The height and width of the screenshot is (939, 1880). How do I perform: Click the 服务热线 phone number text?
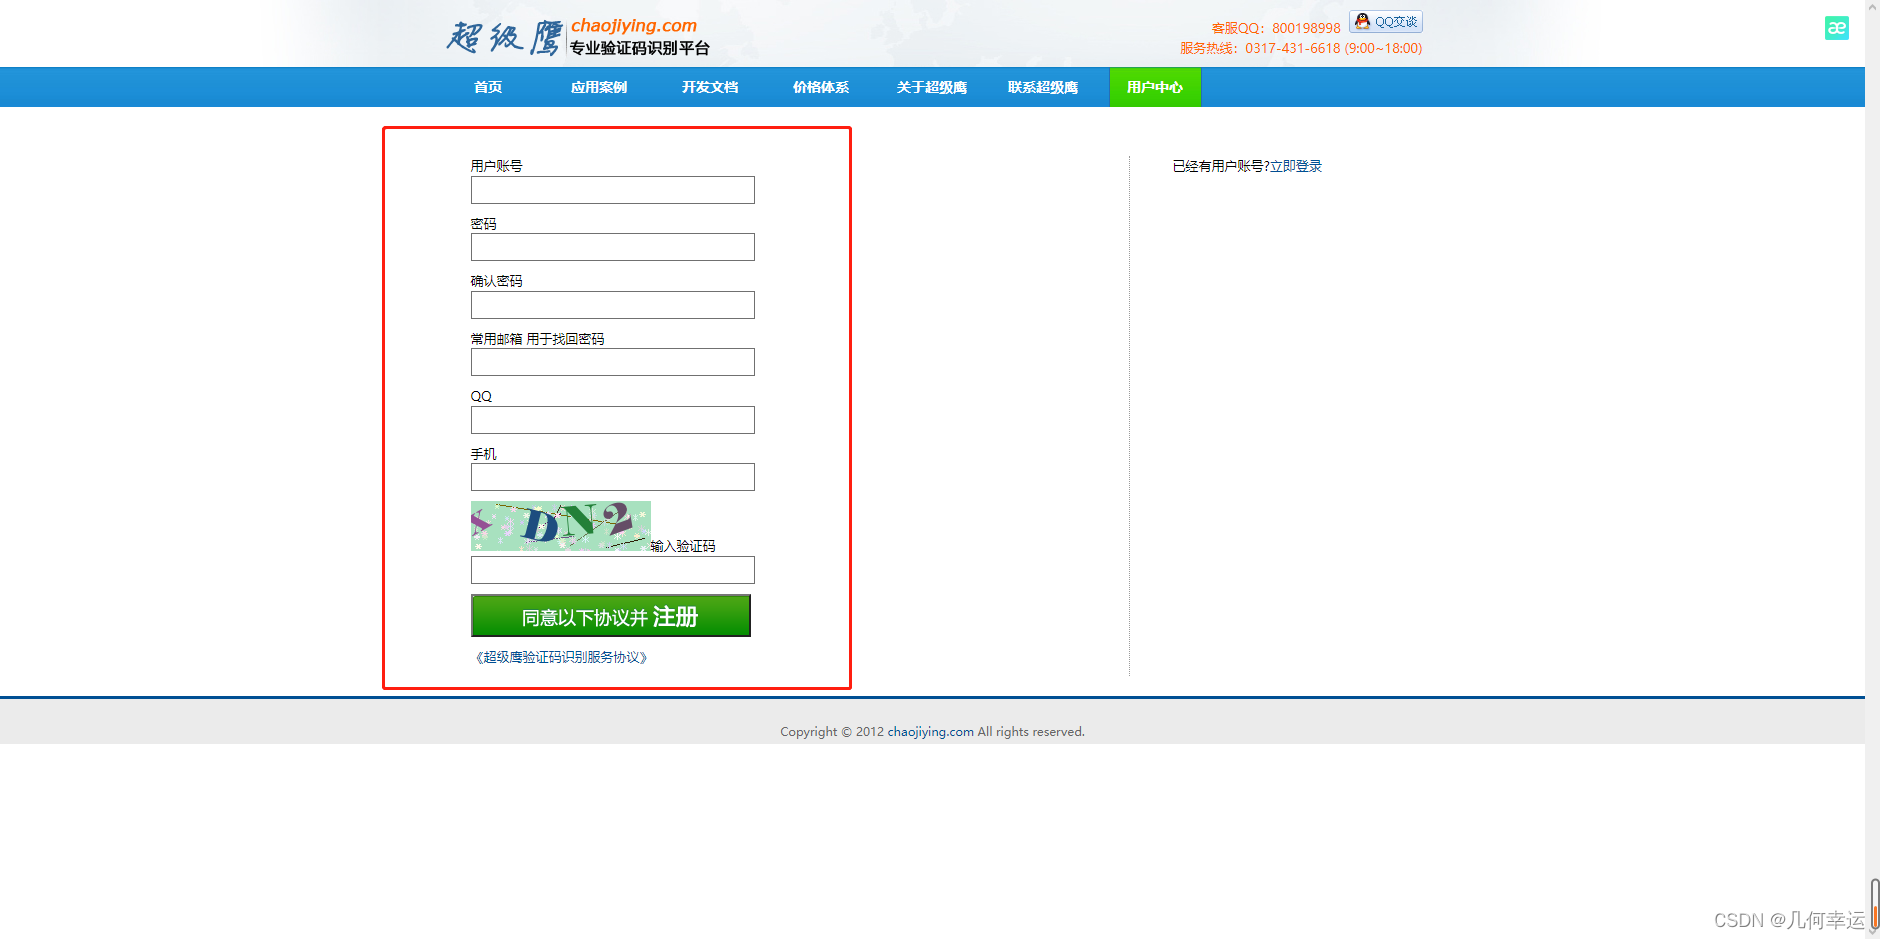click(1301, 48)
